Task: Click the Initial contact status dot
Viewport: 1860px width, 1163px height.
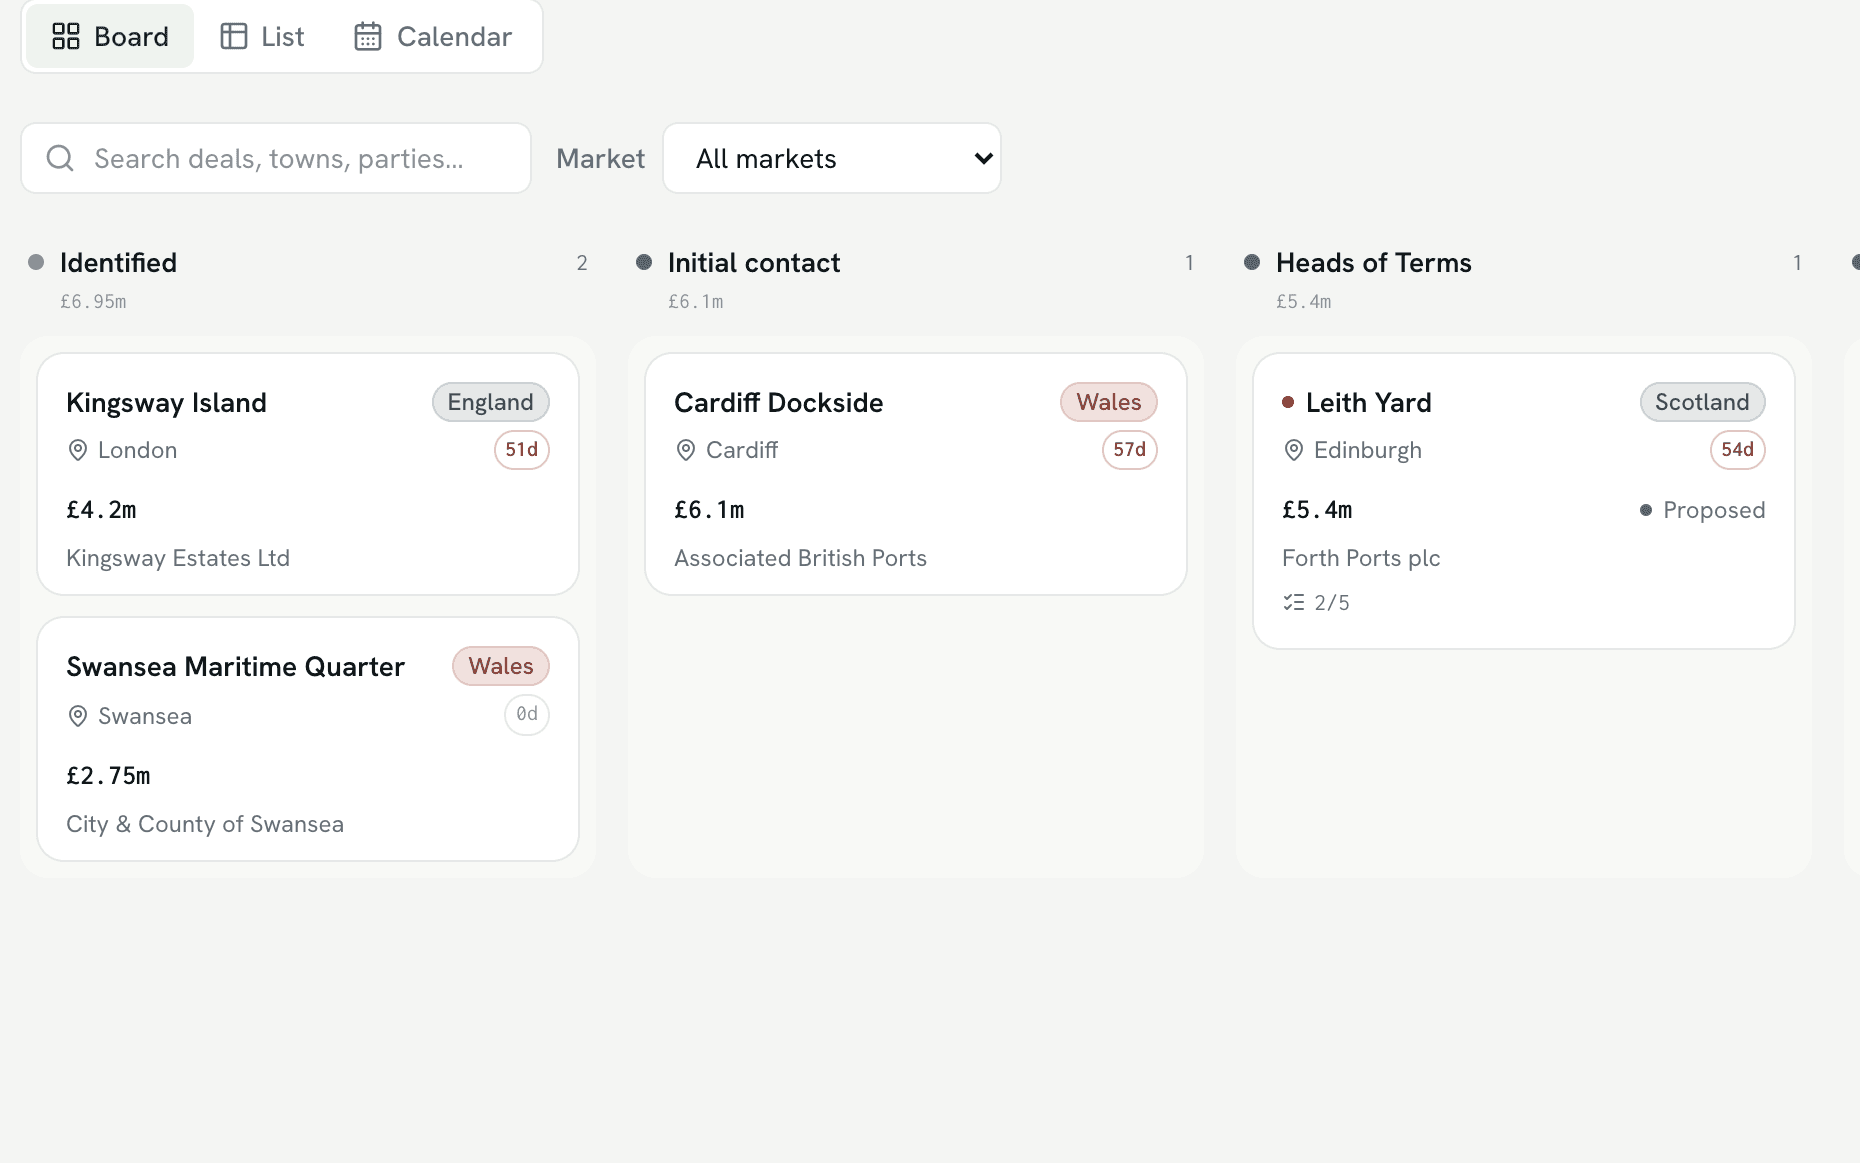Action: 644,262
